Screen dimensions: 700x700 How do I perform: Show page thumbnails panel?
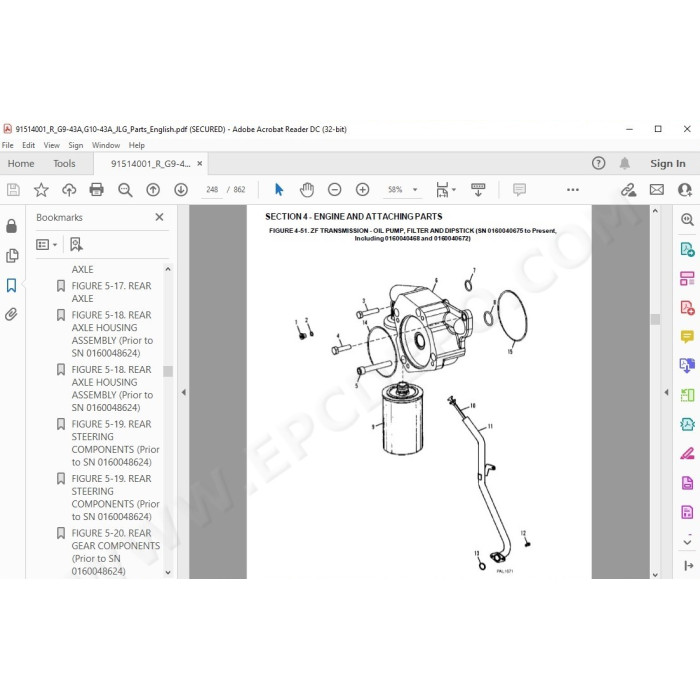12,255
